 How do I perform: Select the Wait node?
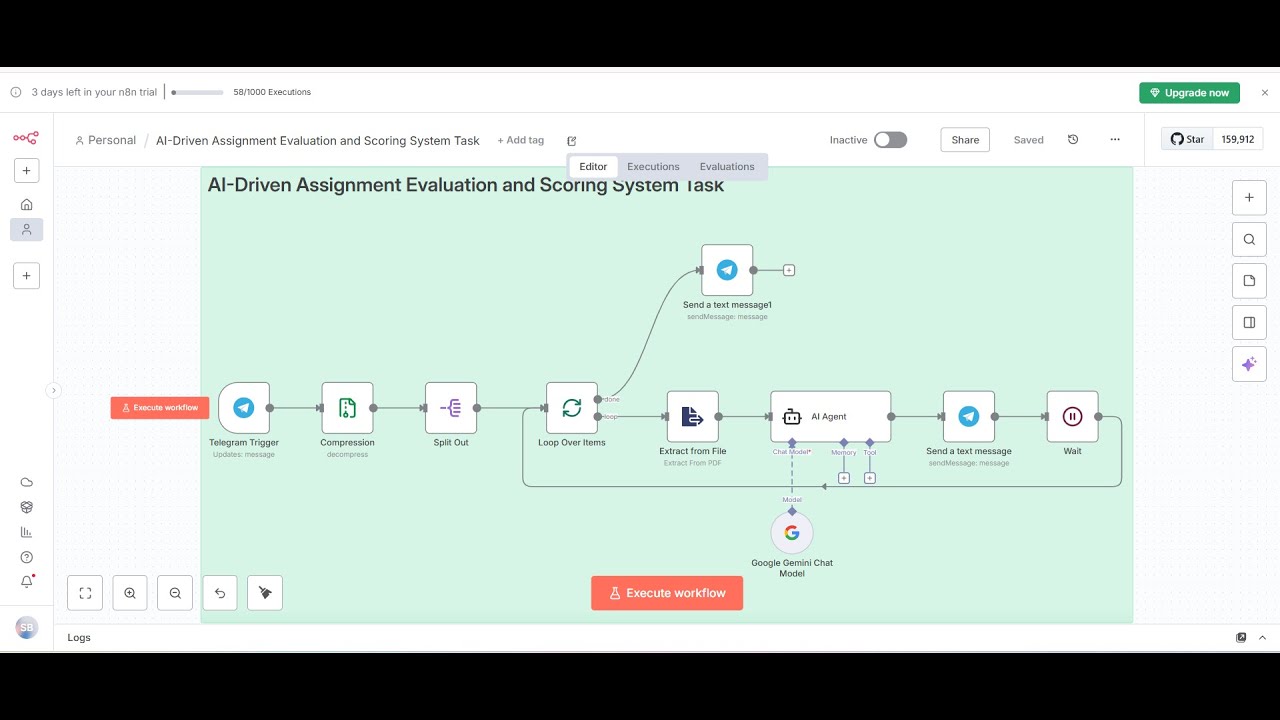pos(1072,416)
